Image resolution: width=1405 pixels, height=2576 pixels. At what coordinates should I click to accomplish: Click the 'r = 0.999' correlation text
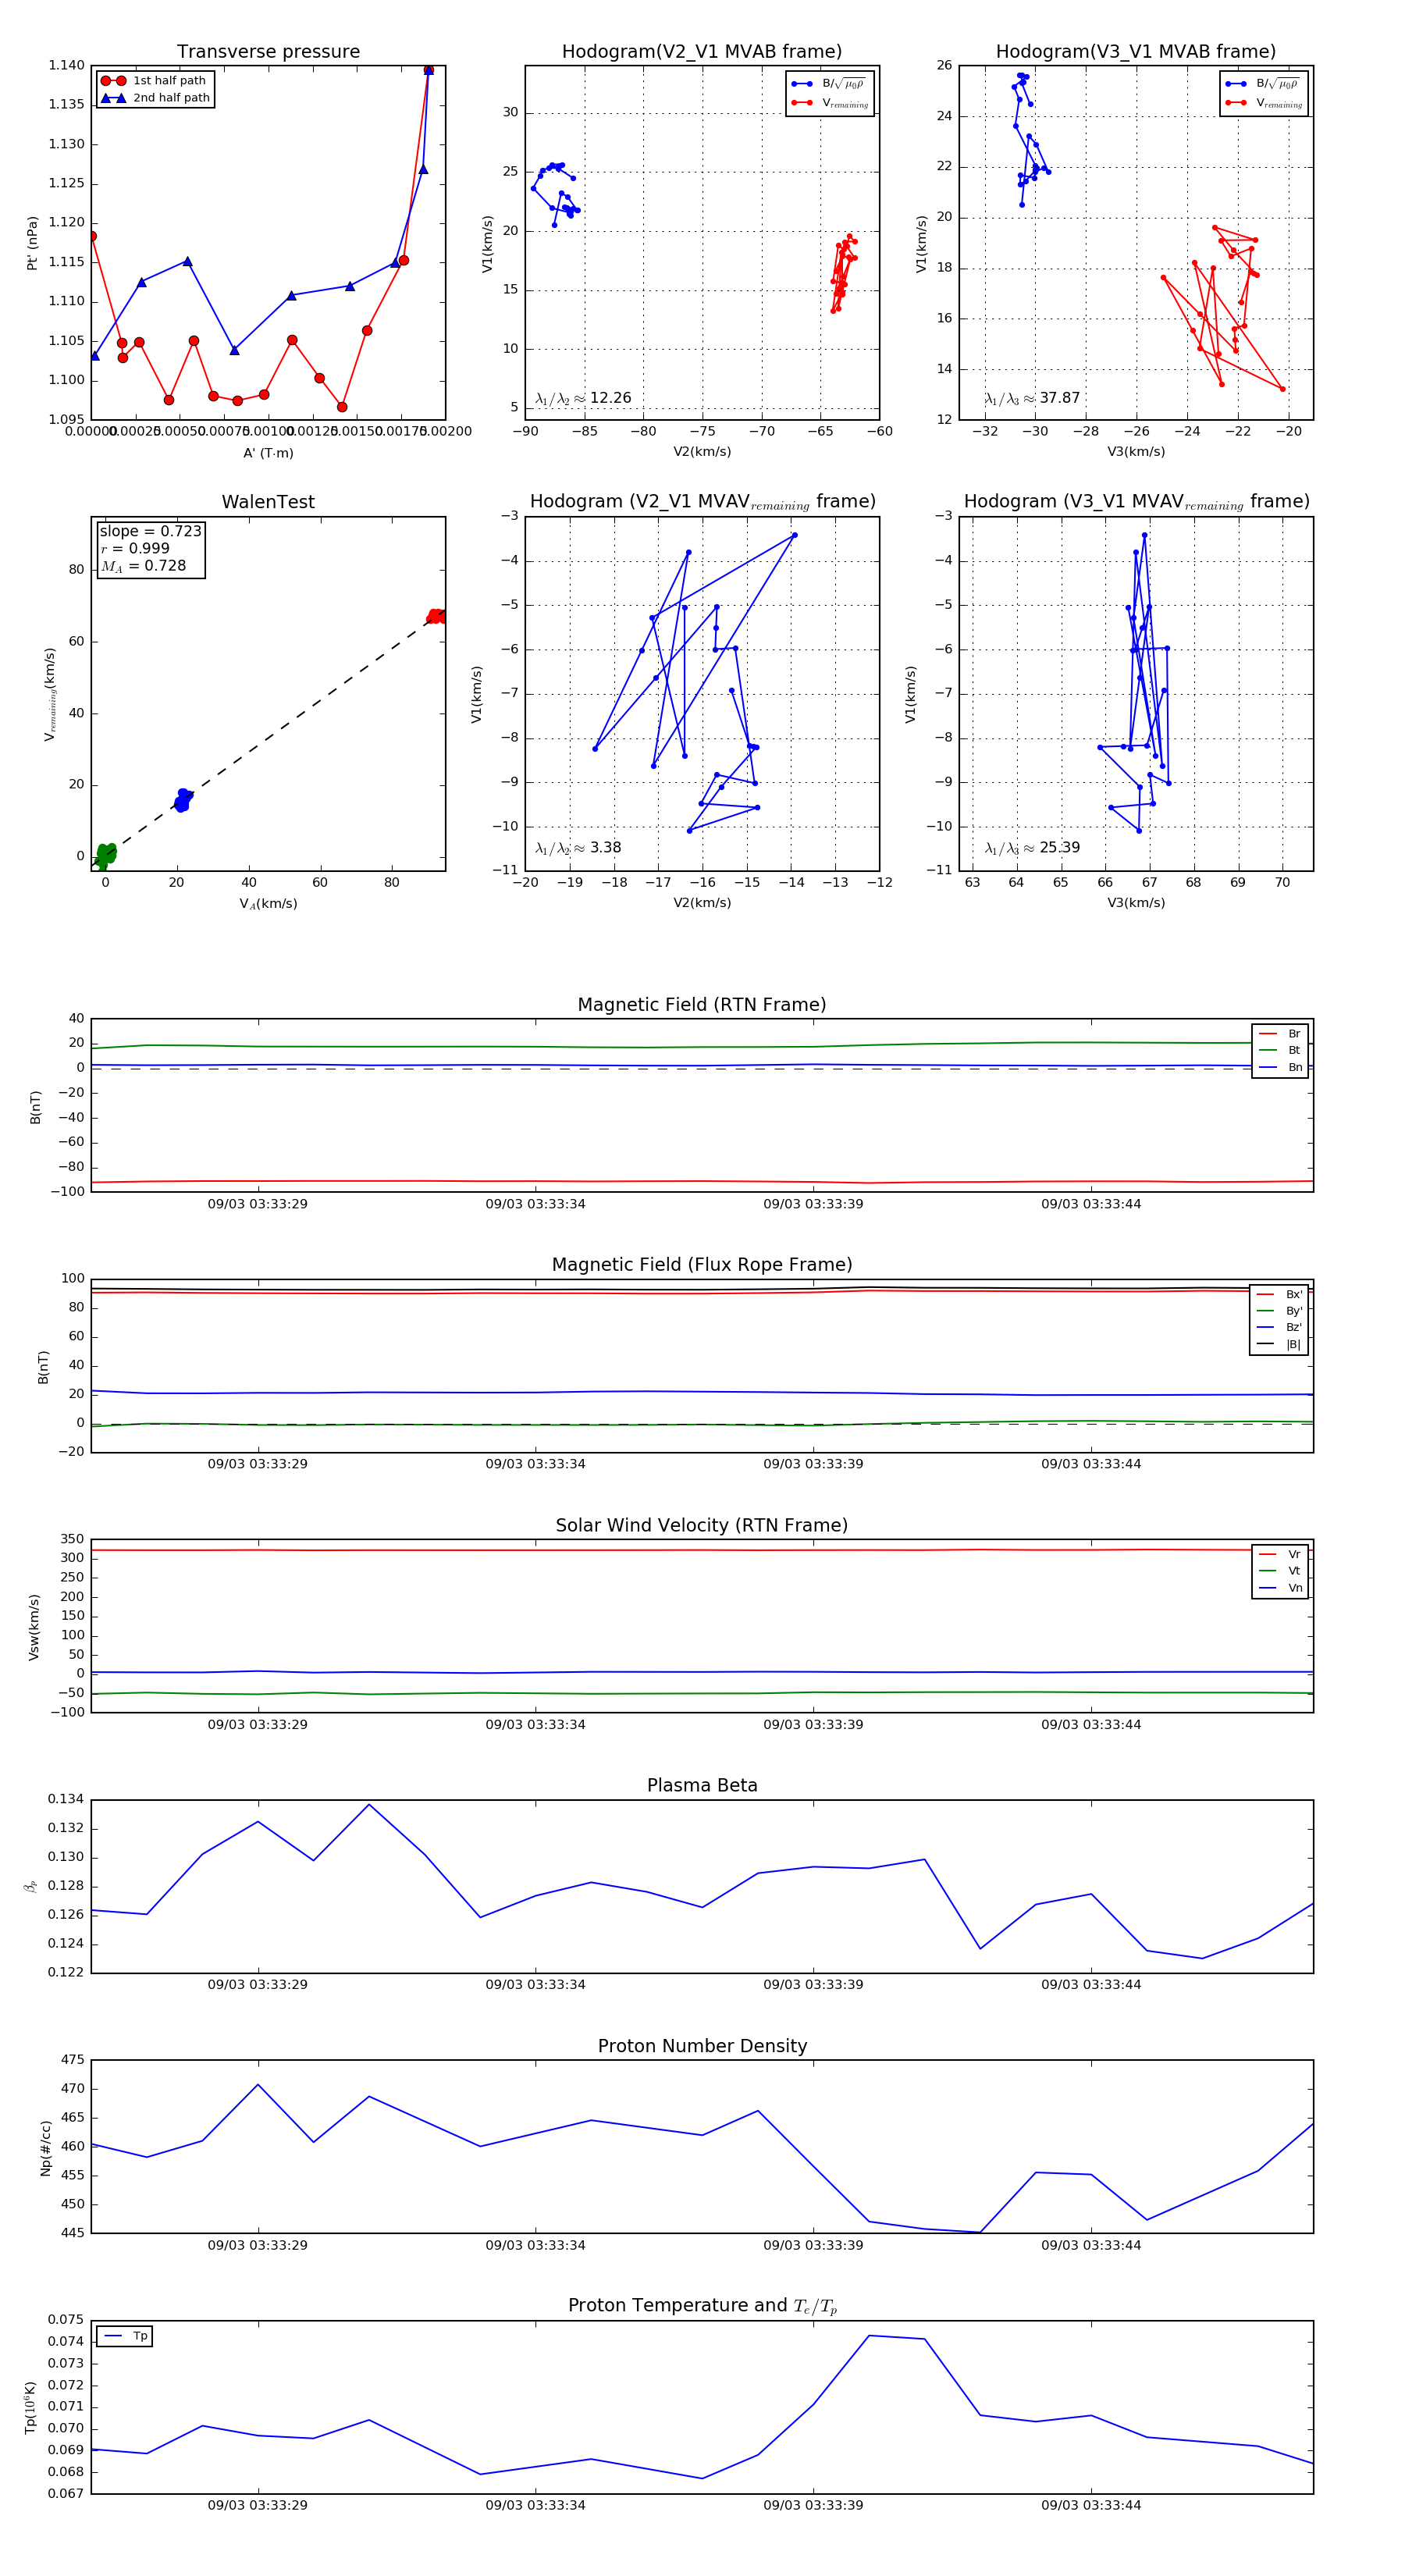point(135,548)
